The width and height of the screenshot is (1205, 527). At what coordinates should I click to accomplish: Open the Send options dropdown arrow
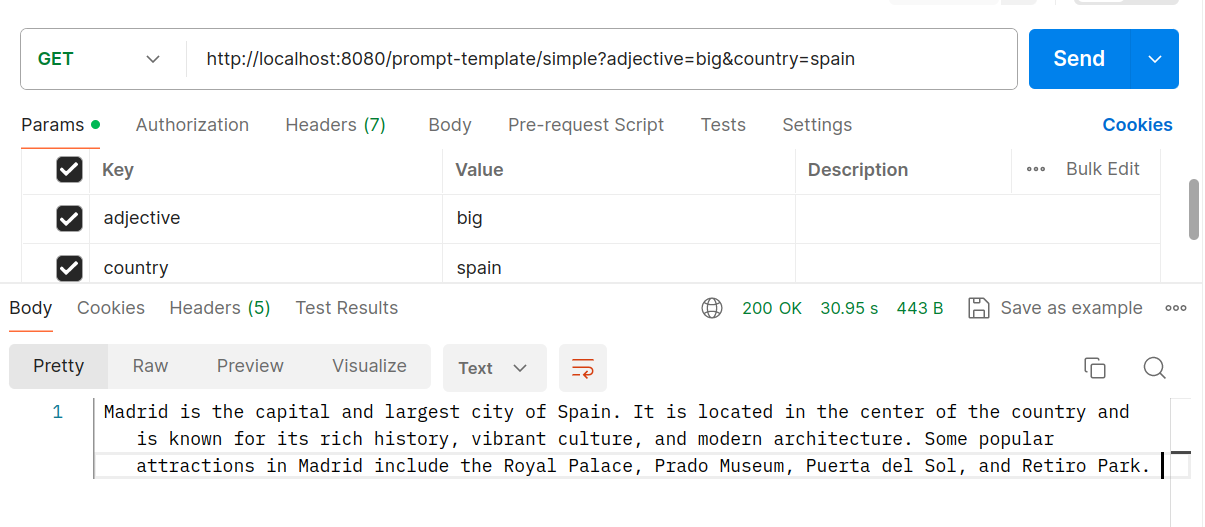pos(1155,59)
